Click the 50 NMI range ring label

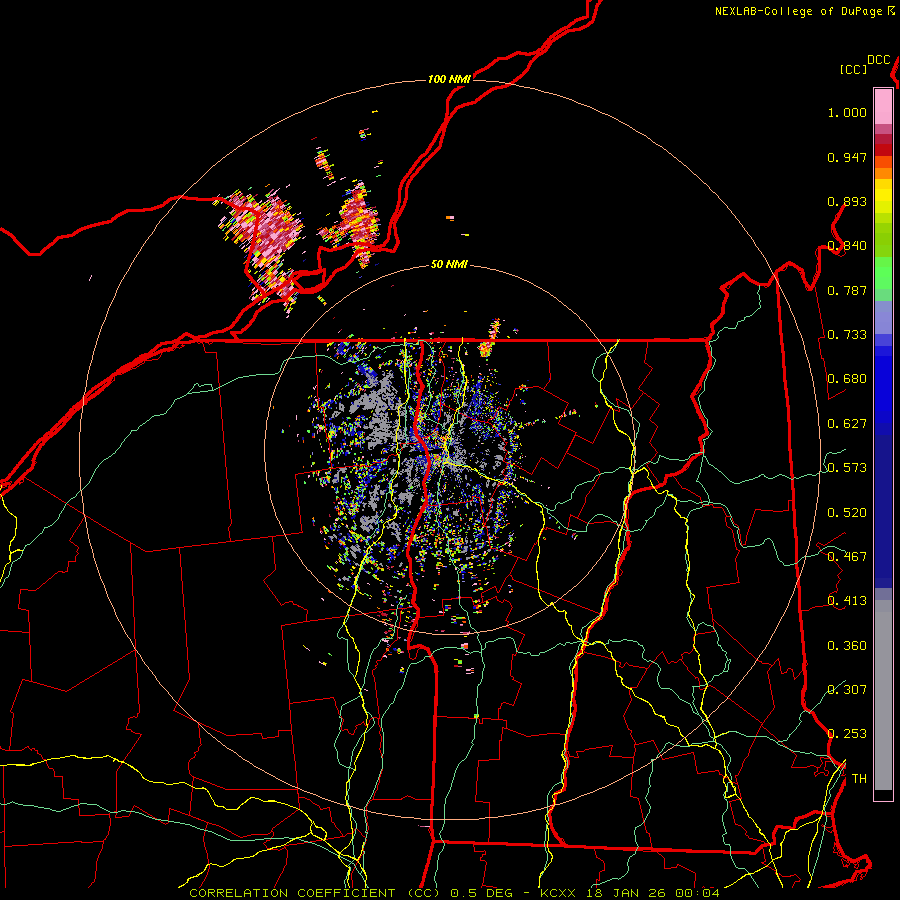pos(449,265)
